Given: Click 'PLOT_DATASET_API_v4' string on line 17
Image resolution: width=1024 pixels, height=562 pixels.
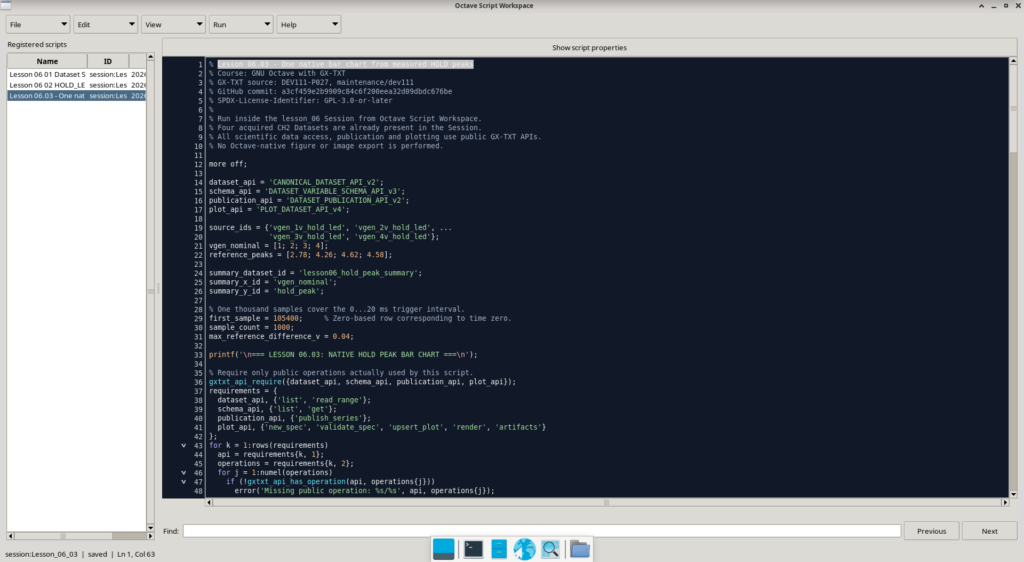Looking at the screenshot, I should coord(301,210).
